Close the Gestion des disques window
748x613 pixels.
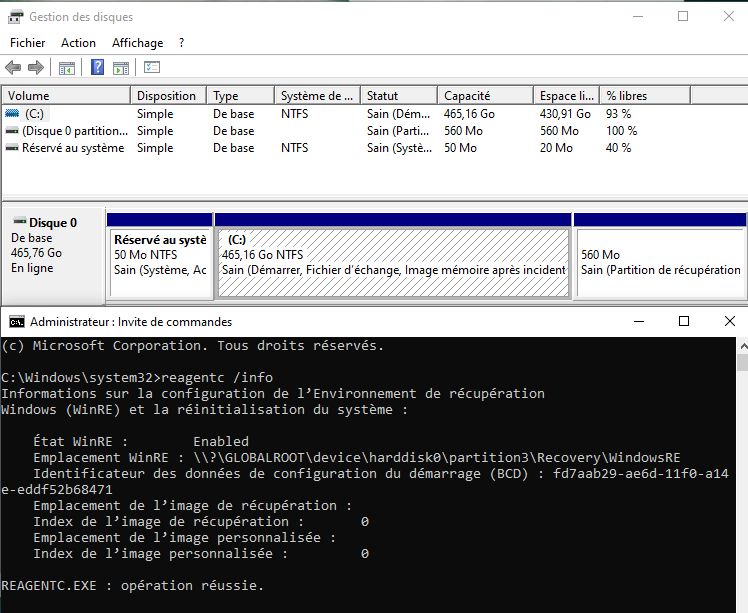click(728, 17)
